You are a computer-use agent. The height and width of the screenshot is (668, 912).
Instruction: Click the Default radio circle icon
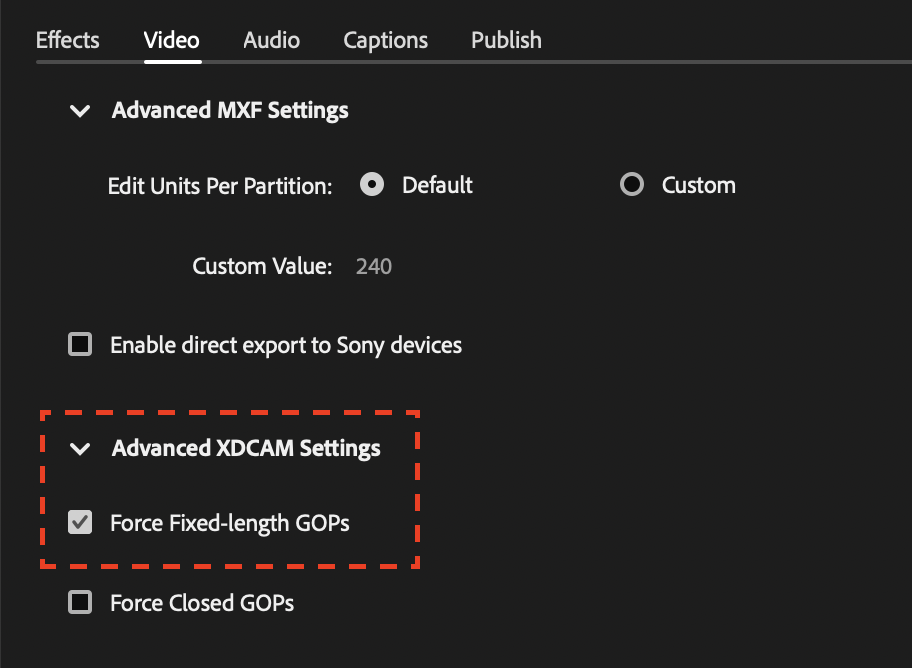coord(371,184)
